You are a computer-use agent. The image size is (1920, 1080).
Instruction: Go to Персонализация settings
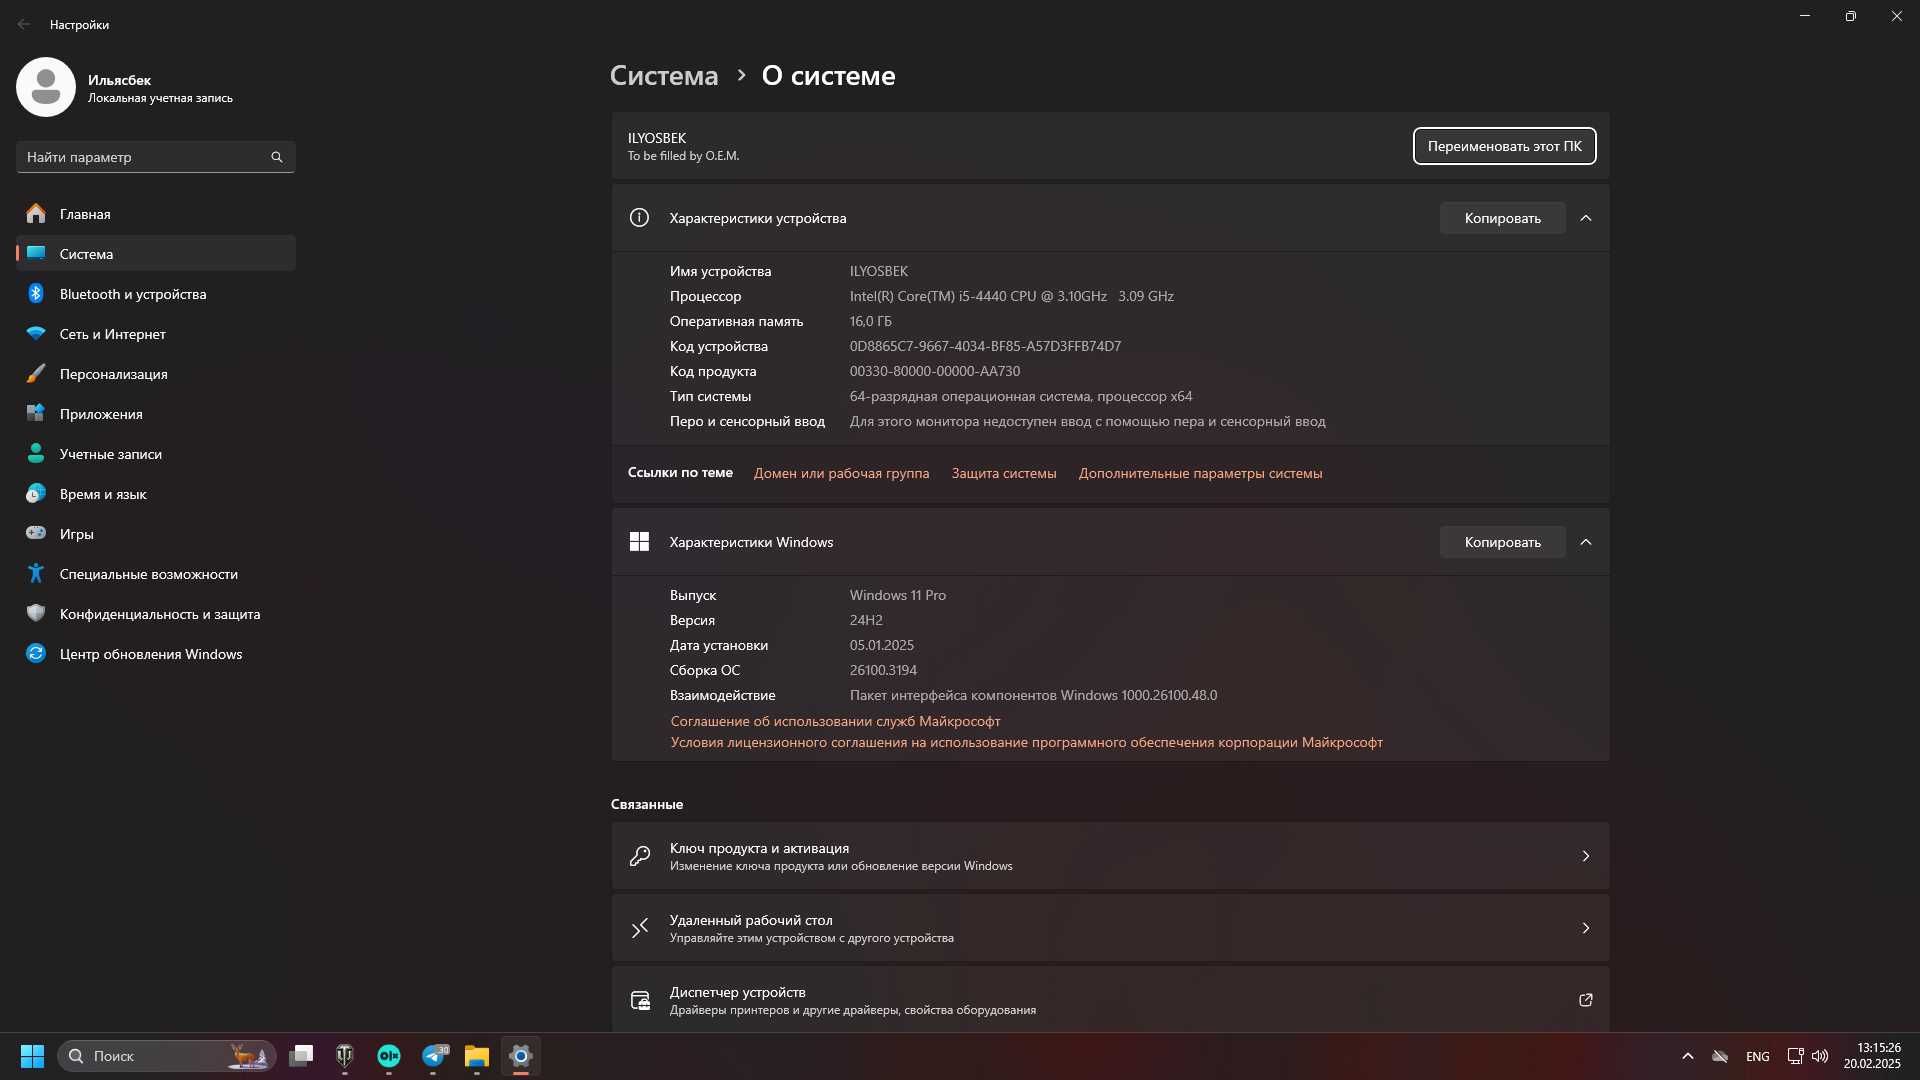tap(155, 374)
